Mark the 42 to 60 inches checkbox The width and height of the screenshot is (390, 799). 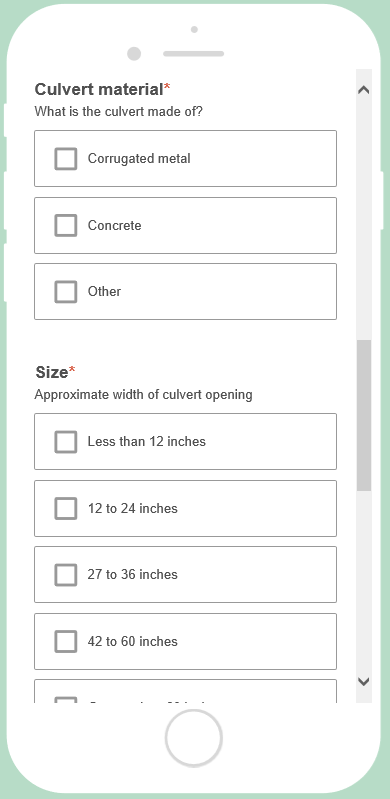coord(66,642)
